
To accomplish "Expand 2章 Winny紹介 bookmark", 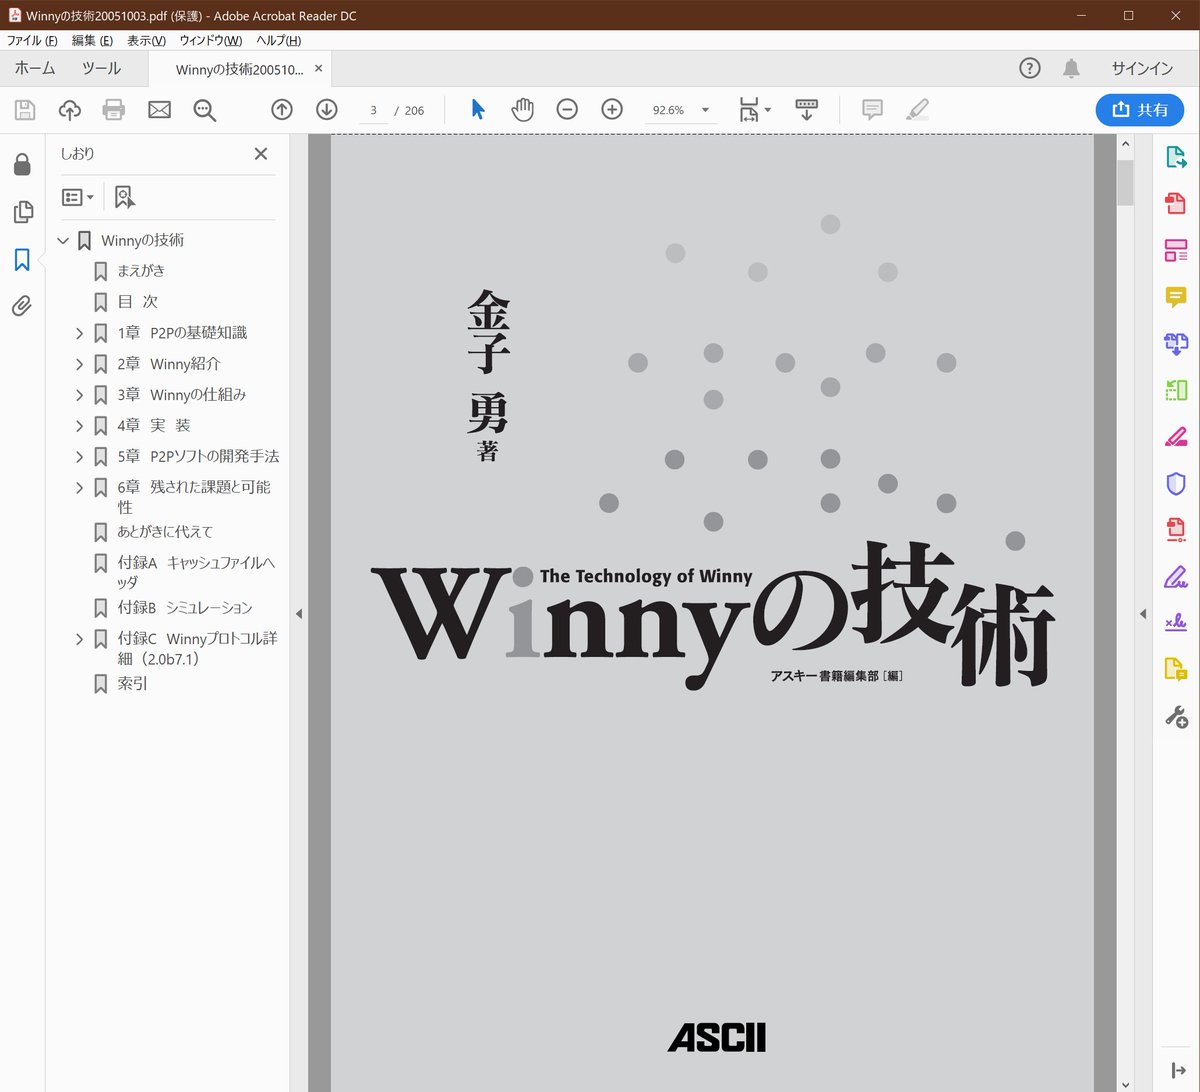I will (x=80, y=364).
